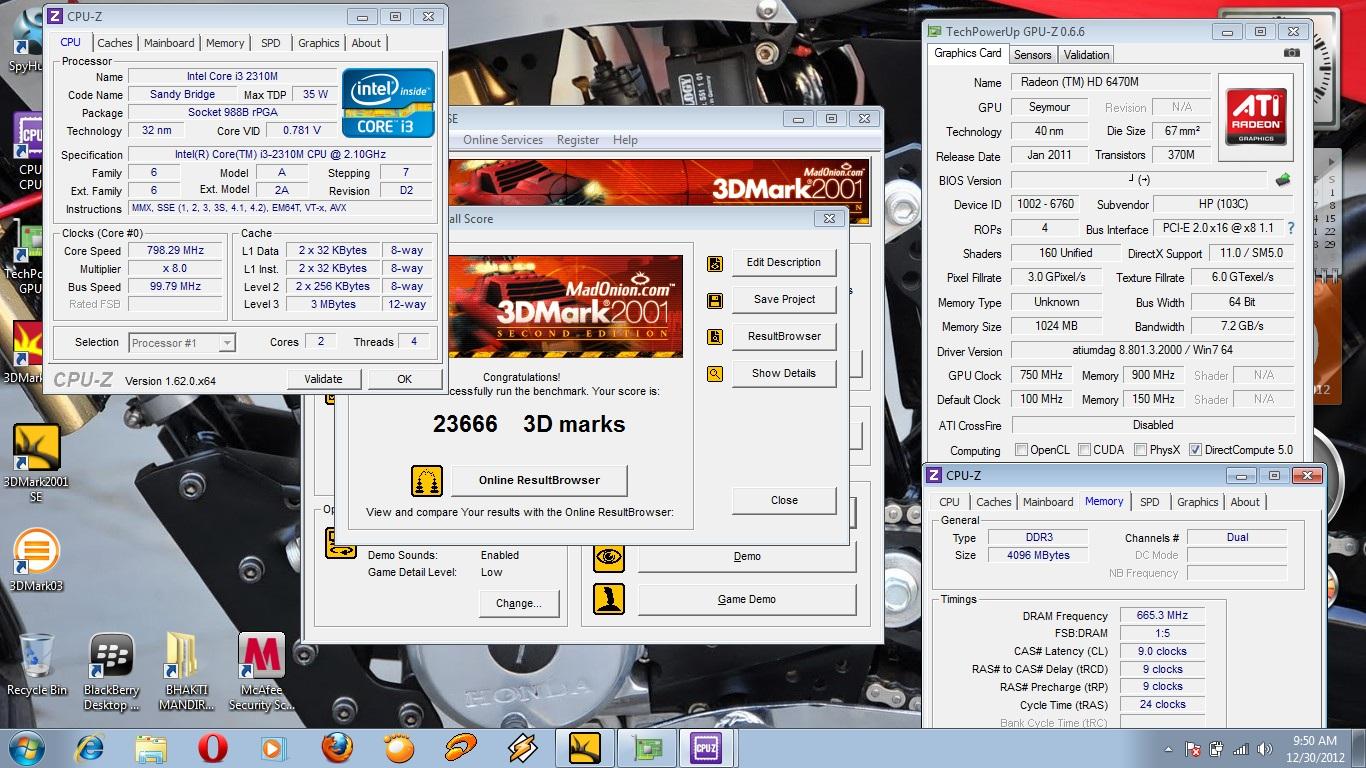Click the BIOS Version field in GPU-Z
The width and height of the screenshot is (1366, 768).
1138,180
